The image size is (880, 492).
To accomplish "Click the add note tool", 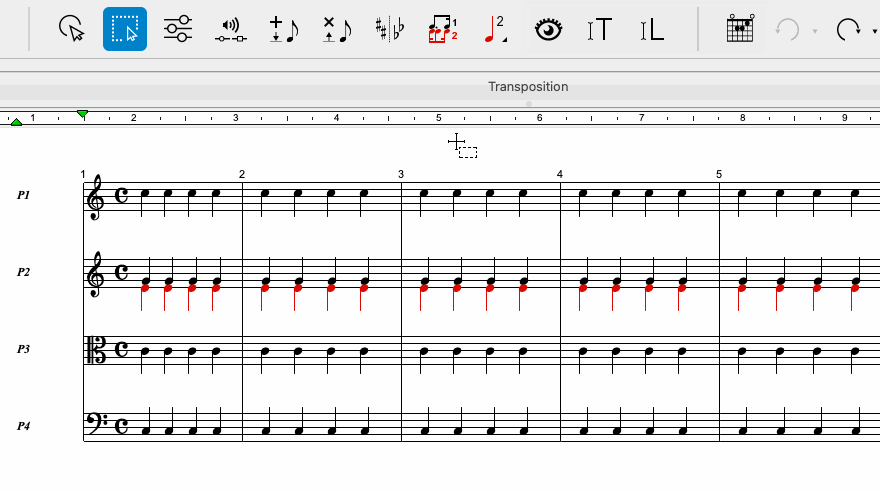I will 284,30.
